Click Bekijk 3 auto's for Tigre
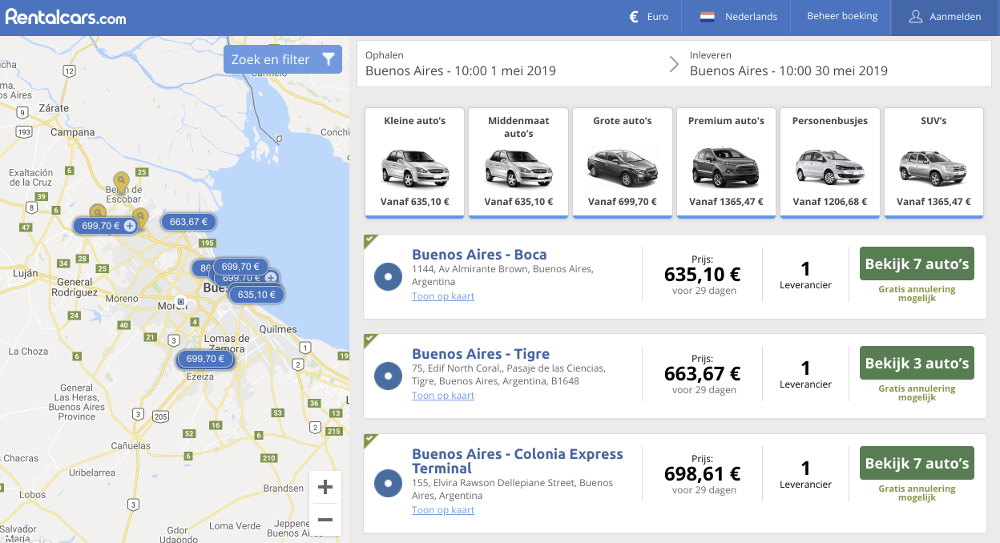 tap(916, 363)
